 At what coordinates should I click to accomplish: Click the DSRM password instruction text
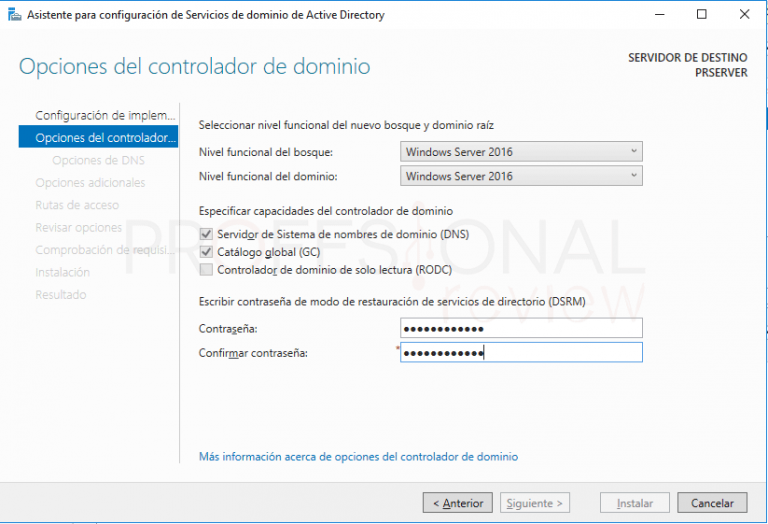point(392,302)
